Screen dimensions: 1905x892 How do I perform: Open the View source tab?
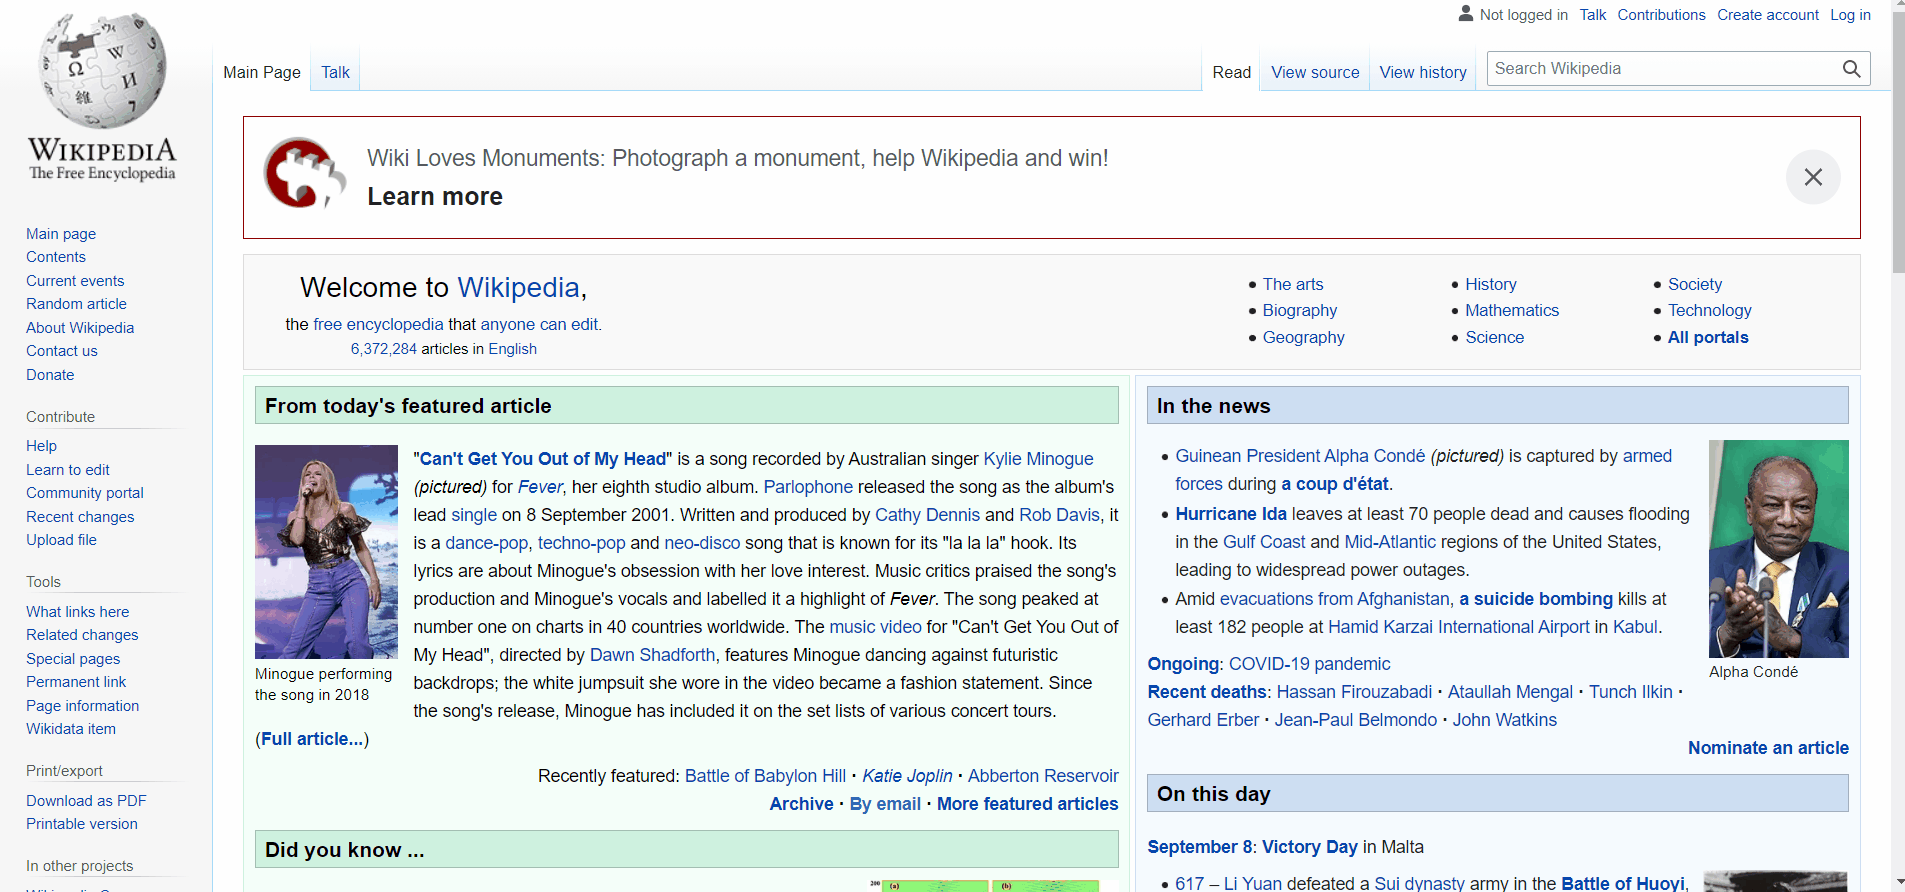[x=1315, y=72]
